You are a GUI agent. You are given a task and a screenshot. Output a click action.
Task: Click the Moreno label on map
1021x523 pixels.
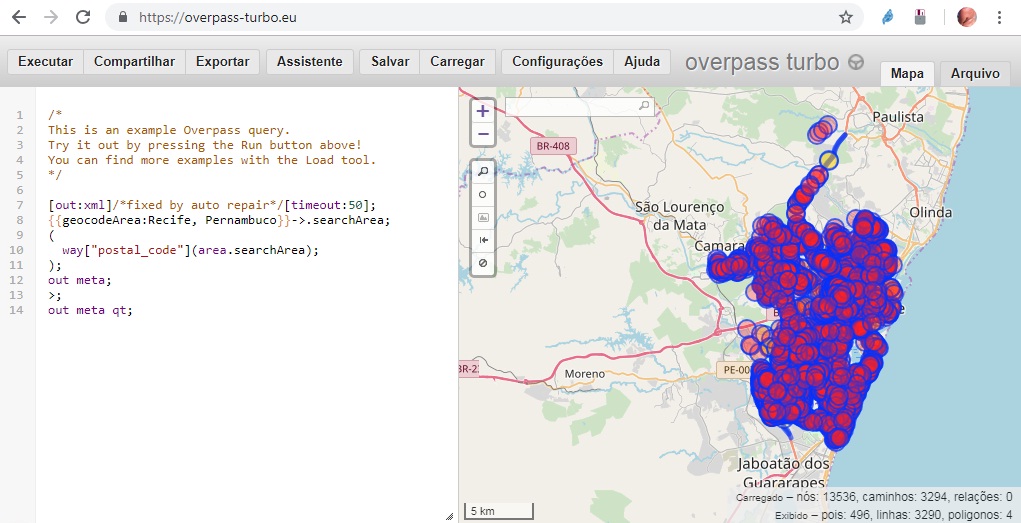click(585, 374)
